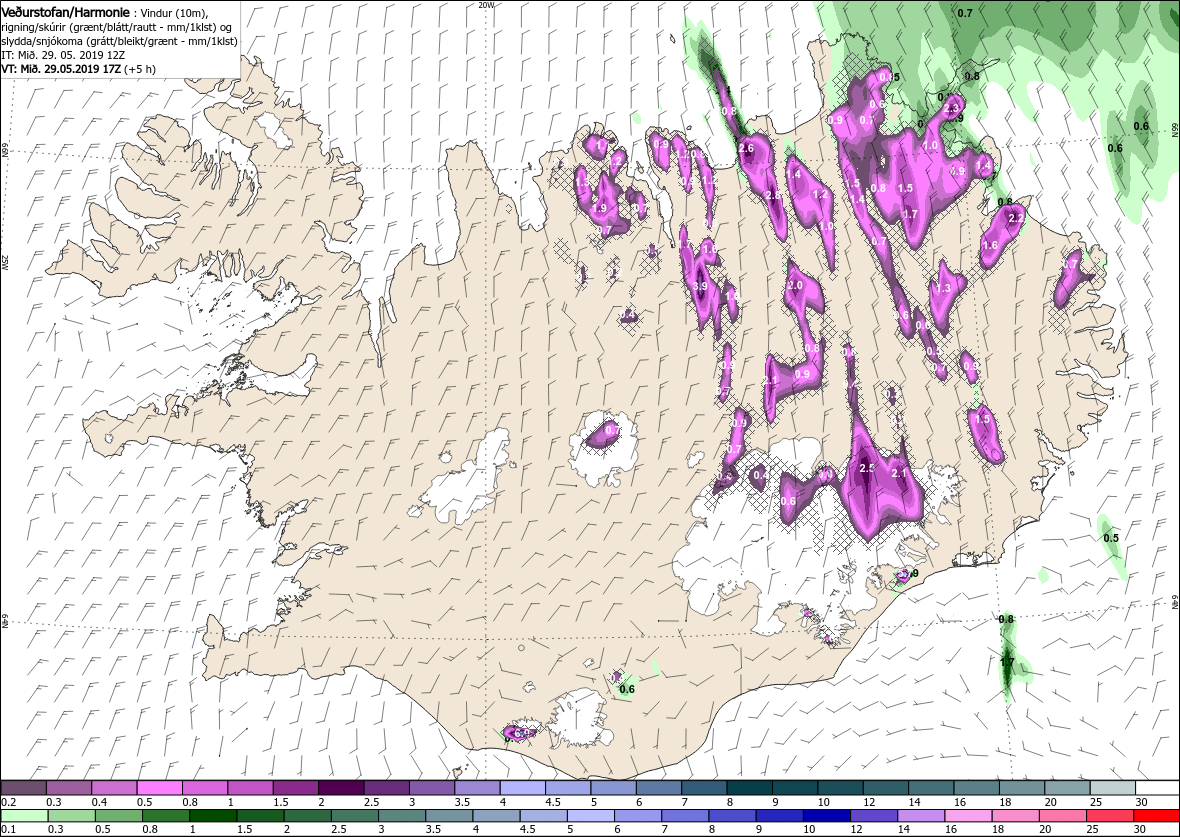Click the Veðurstofan/Harmonie title text

(x=65, y=13)
